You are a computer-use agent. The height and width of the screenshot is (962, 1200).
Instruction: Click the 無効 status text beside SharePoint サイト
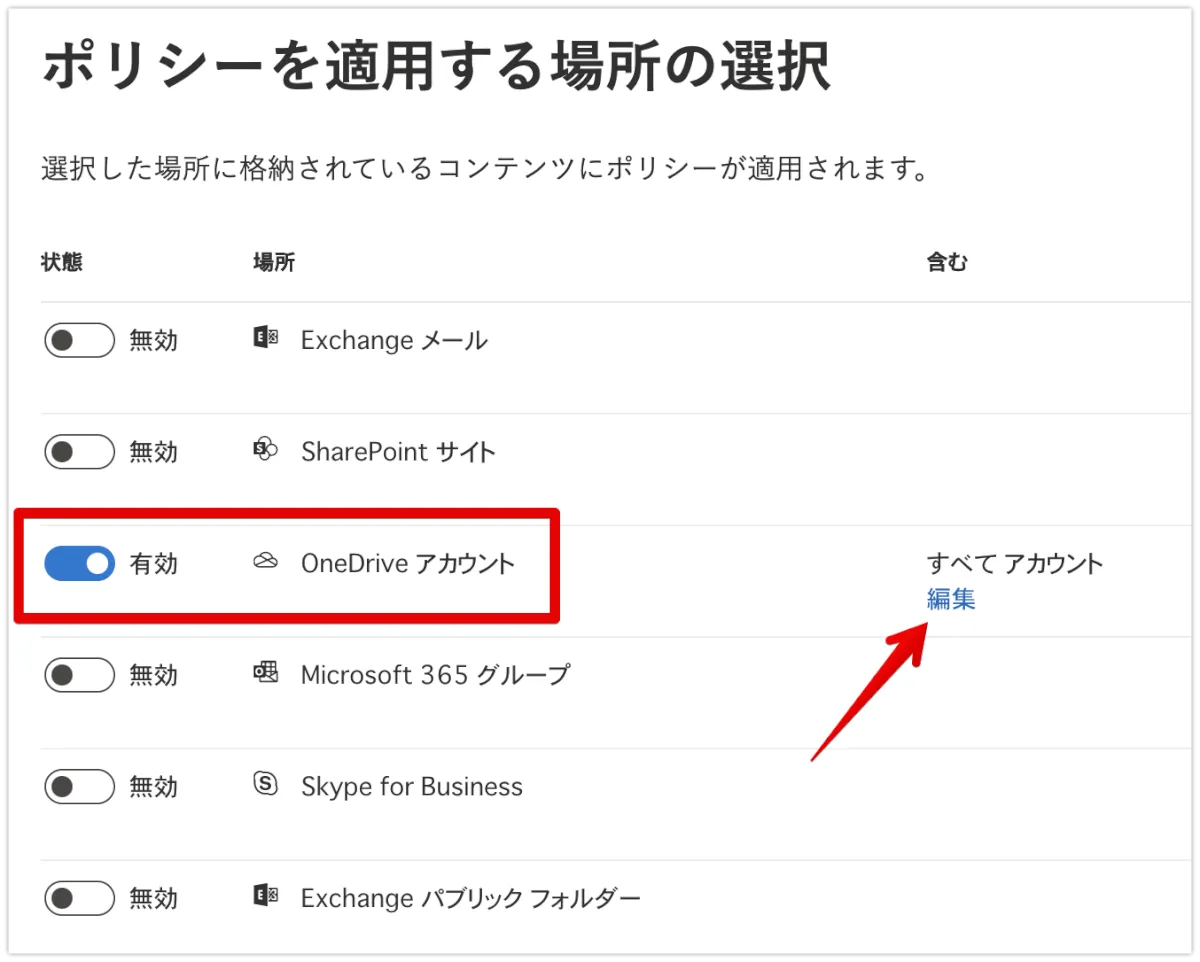click(154, 452)
